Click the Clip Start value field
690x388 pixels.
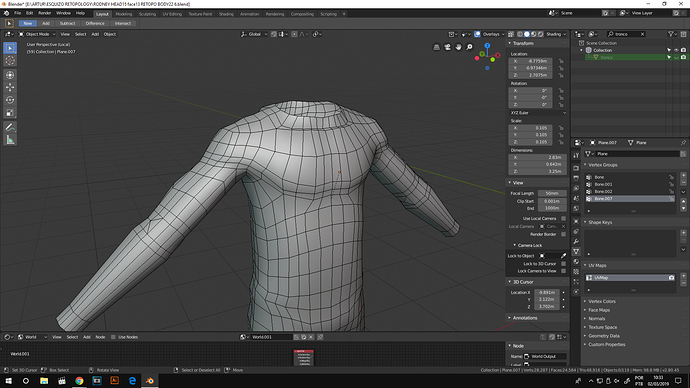tap(552, 201)
